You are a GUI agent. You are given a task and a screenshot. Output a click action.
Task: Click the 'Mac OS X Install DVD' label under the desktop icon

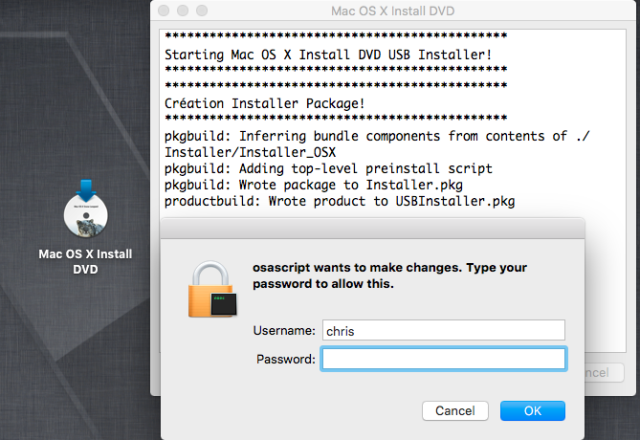(85, 262)
